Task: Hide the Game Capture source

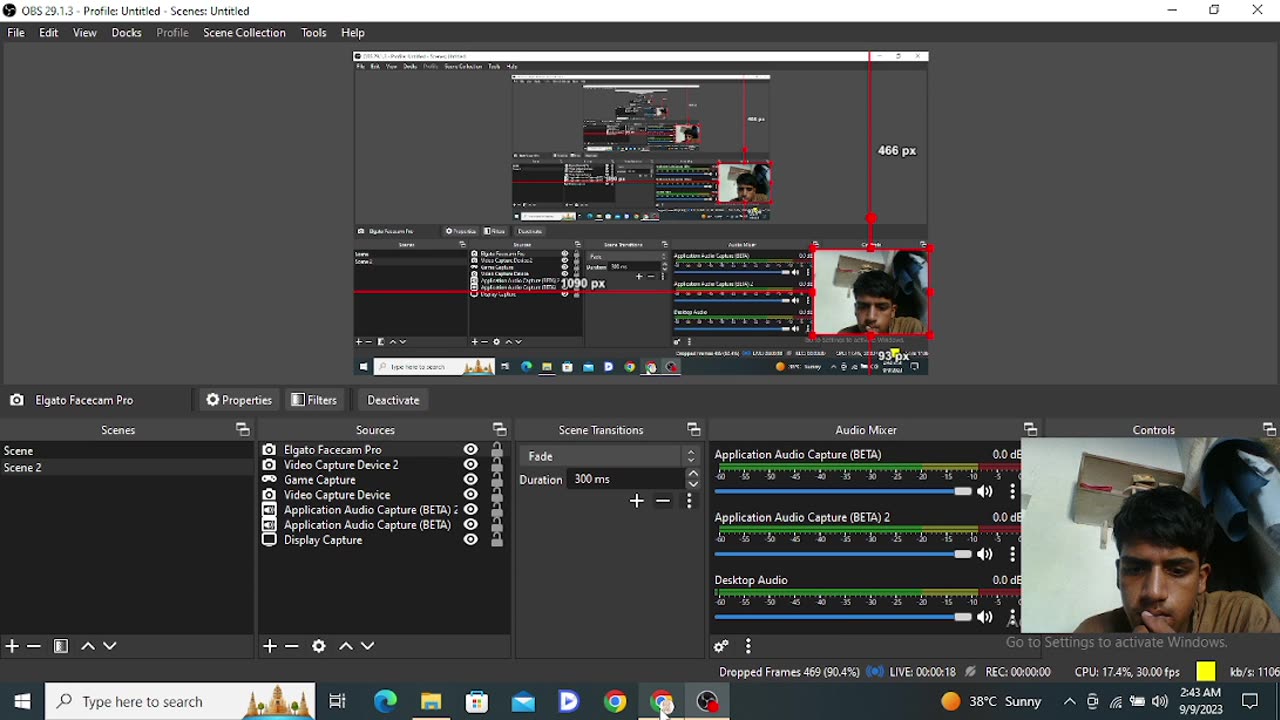Action: 470,480
